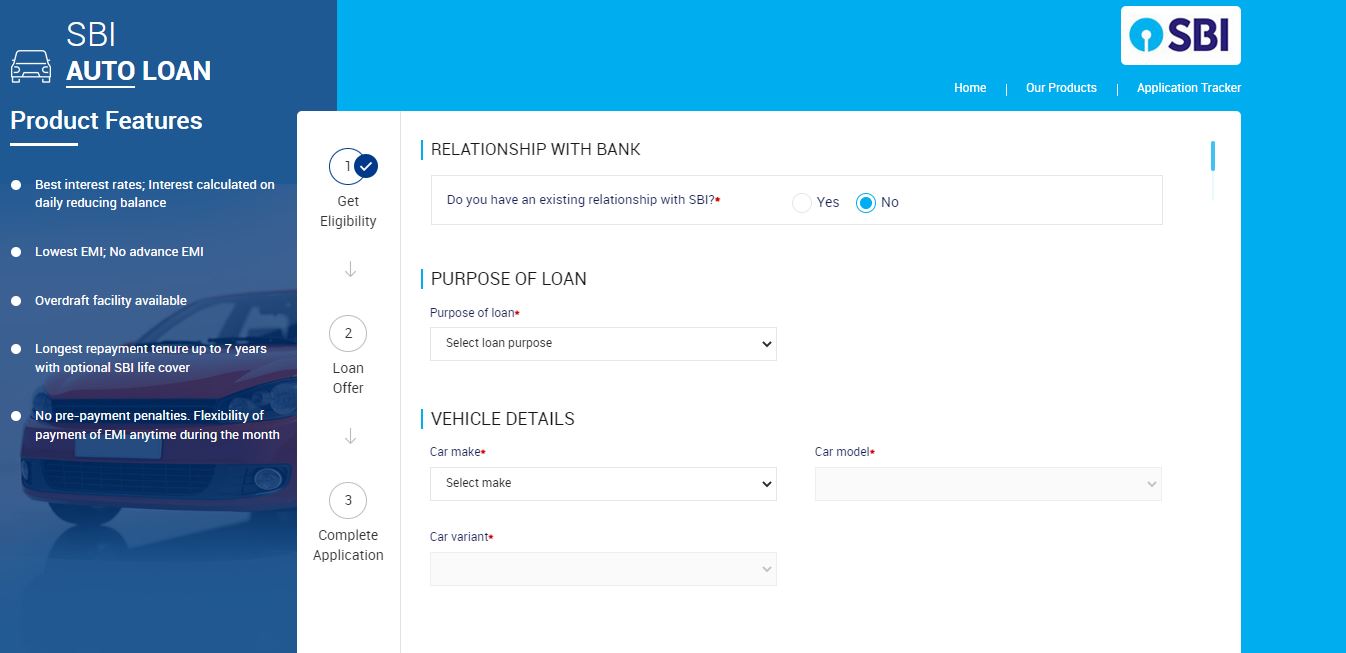Open the Application Tracker link
1346x653 pixels.
coord(1189,88)
